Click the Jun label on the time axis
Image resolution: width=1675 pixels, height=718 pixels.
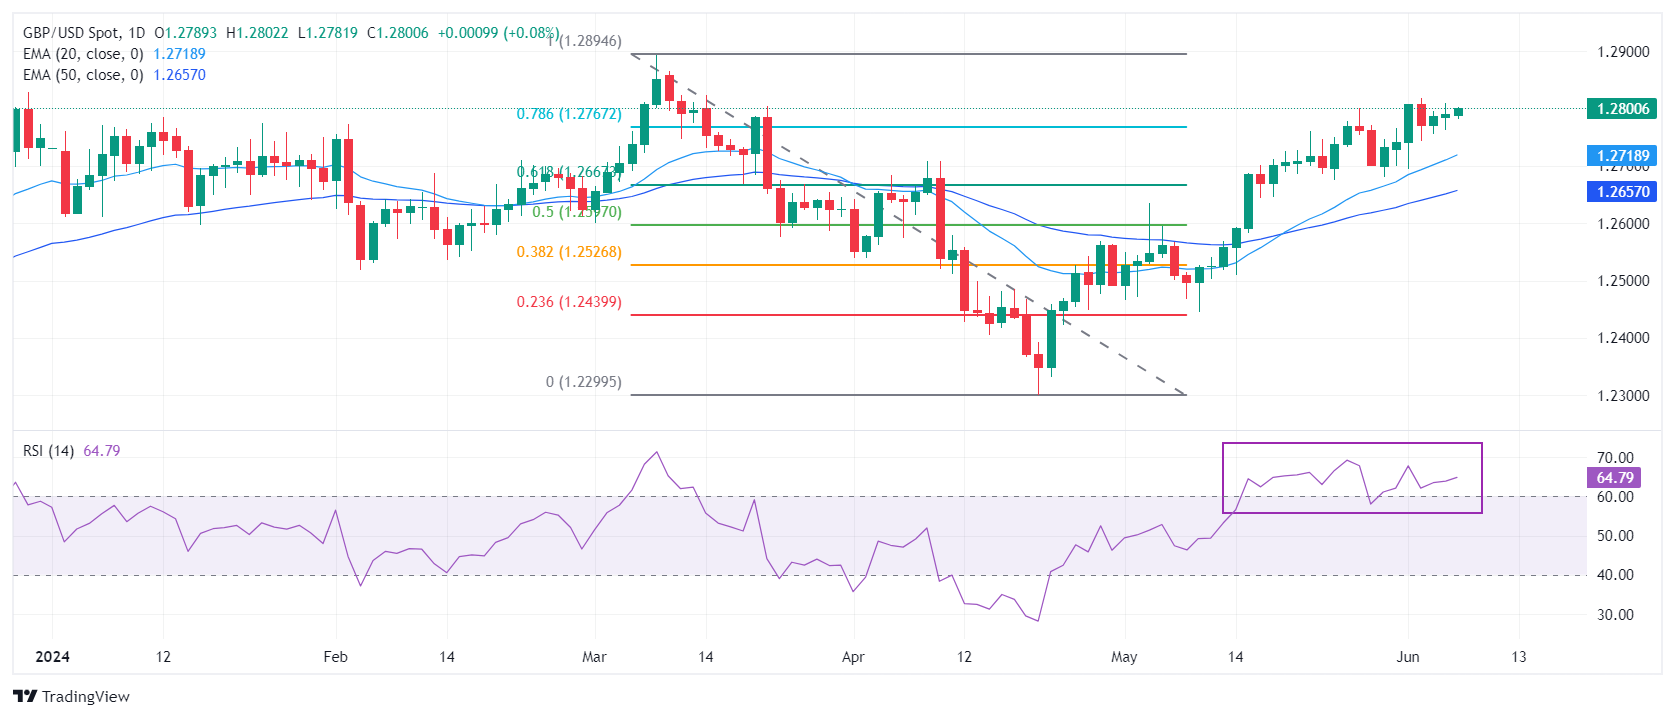[x=1408, y=657]
